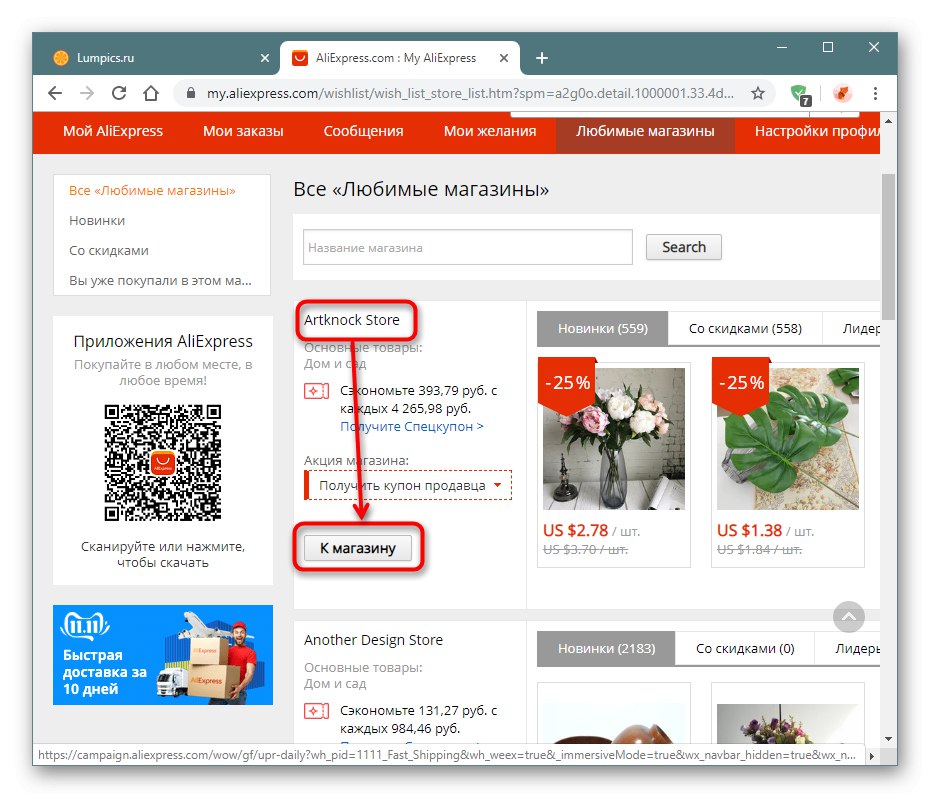Go back with the browser back arrow

(55, 93)
